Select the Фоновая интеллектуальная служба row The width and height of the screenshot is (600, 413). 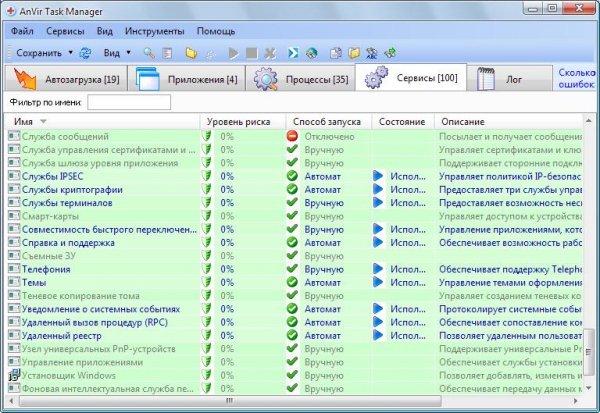[x=295, y=388]
